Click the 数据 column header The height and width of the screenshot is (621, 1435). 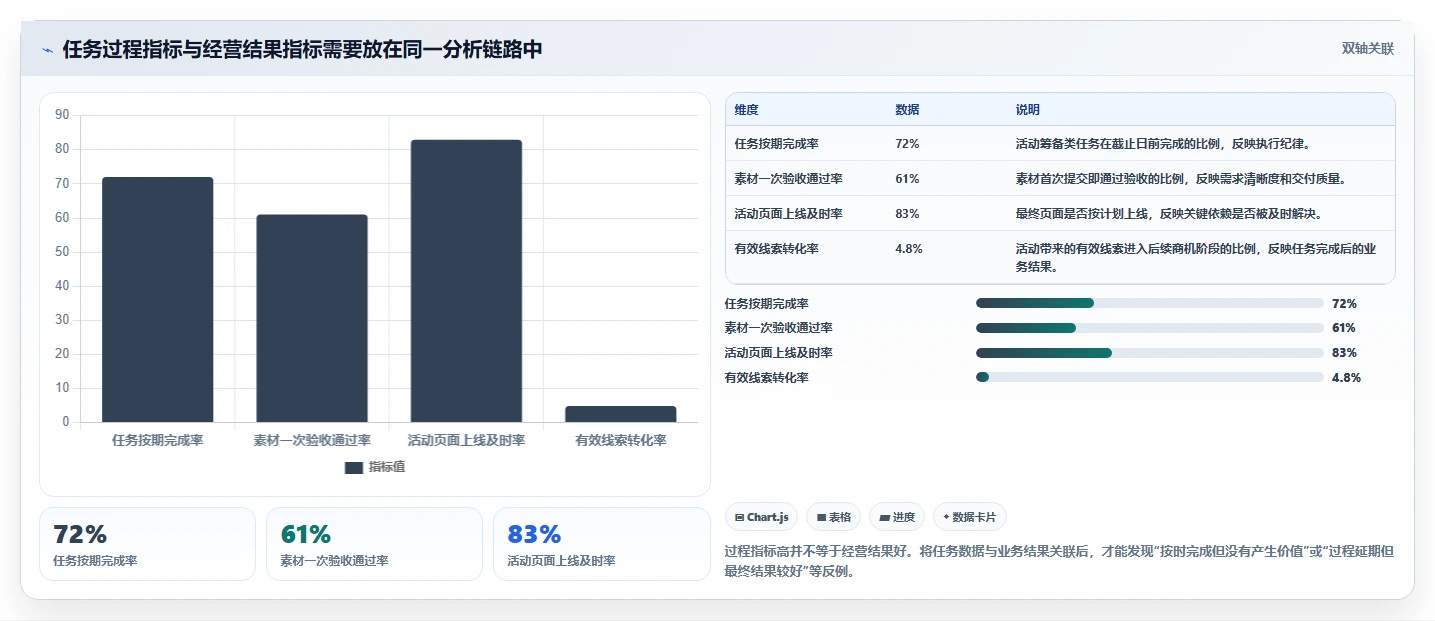[x=907, y=110]
